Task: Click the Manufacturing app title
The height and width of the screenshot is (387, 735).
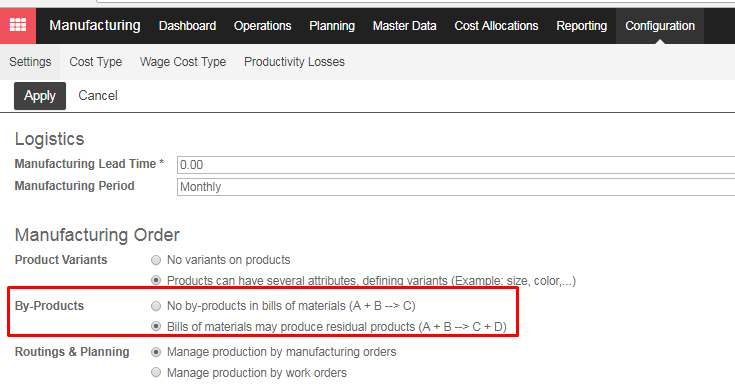Action: (x=95, y=25)
